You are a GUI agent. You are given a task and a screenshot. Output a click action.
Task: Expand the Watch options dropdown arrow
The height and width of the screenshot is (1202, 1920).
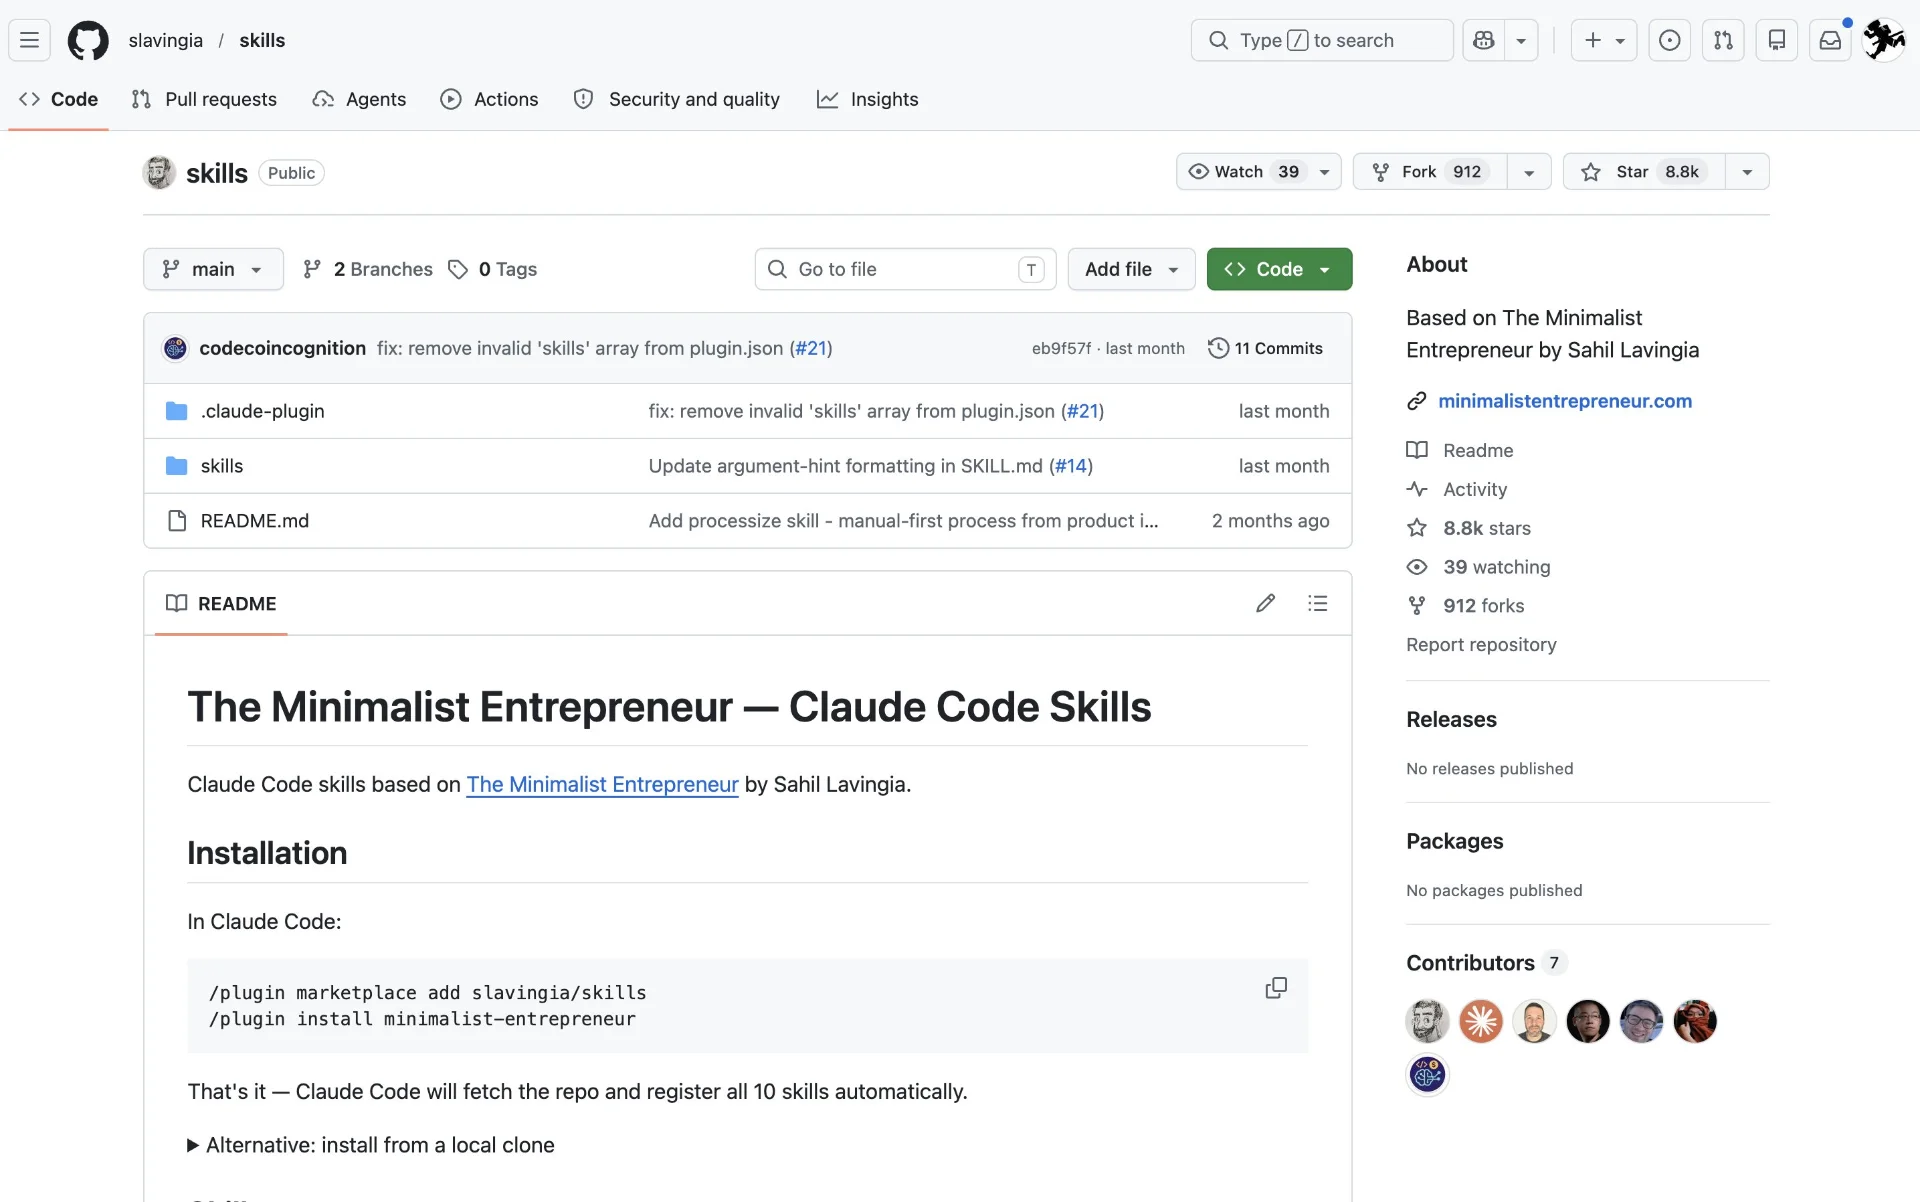tap(1325, 172)
